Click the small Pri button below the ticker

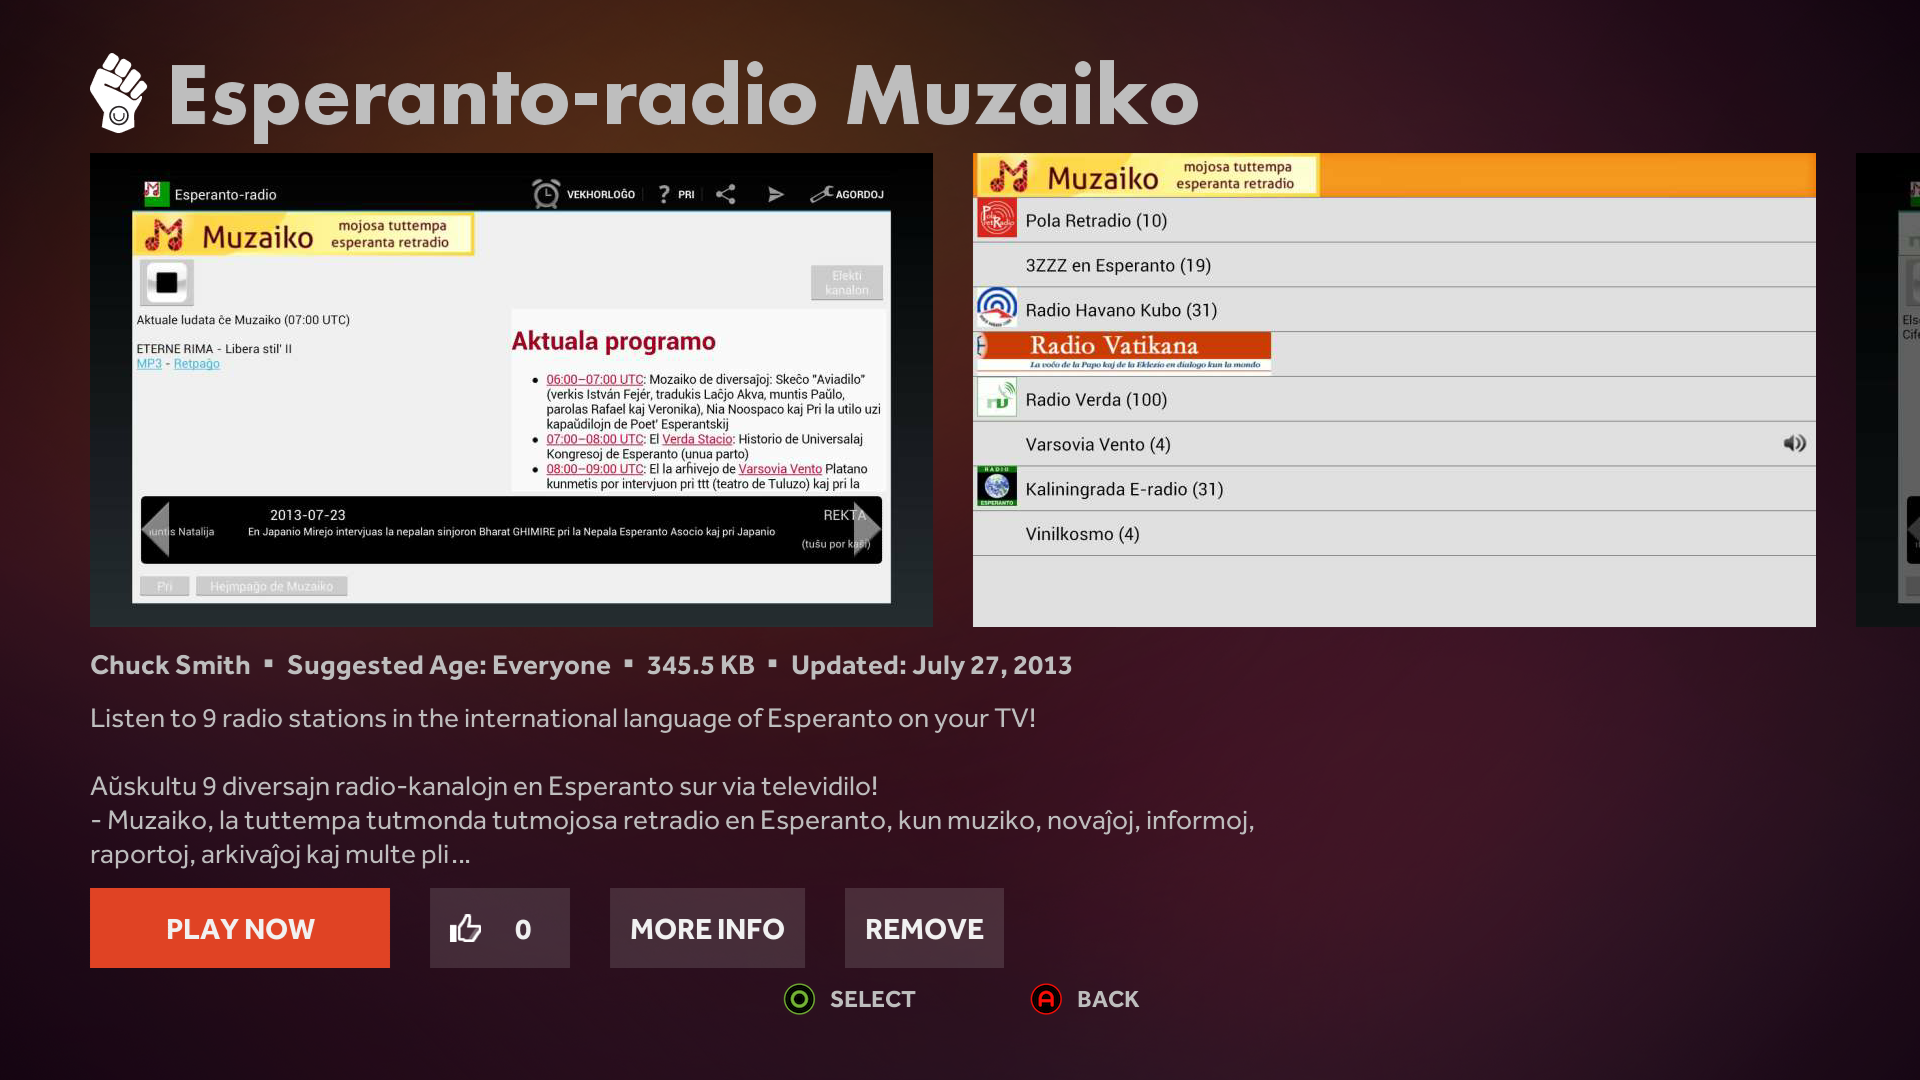164,586
